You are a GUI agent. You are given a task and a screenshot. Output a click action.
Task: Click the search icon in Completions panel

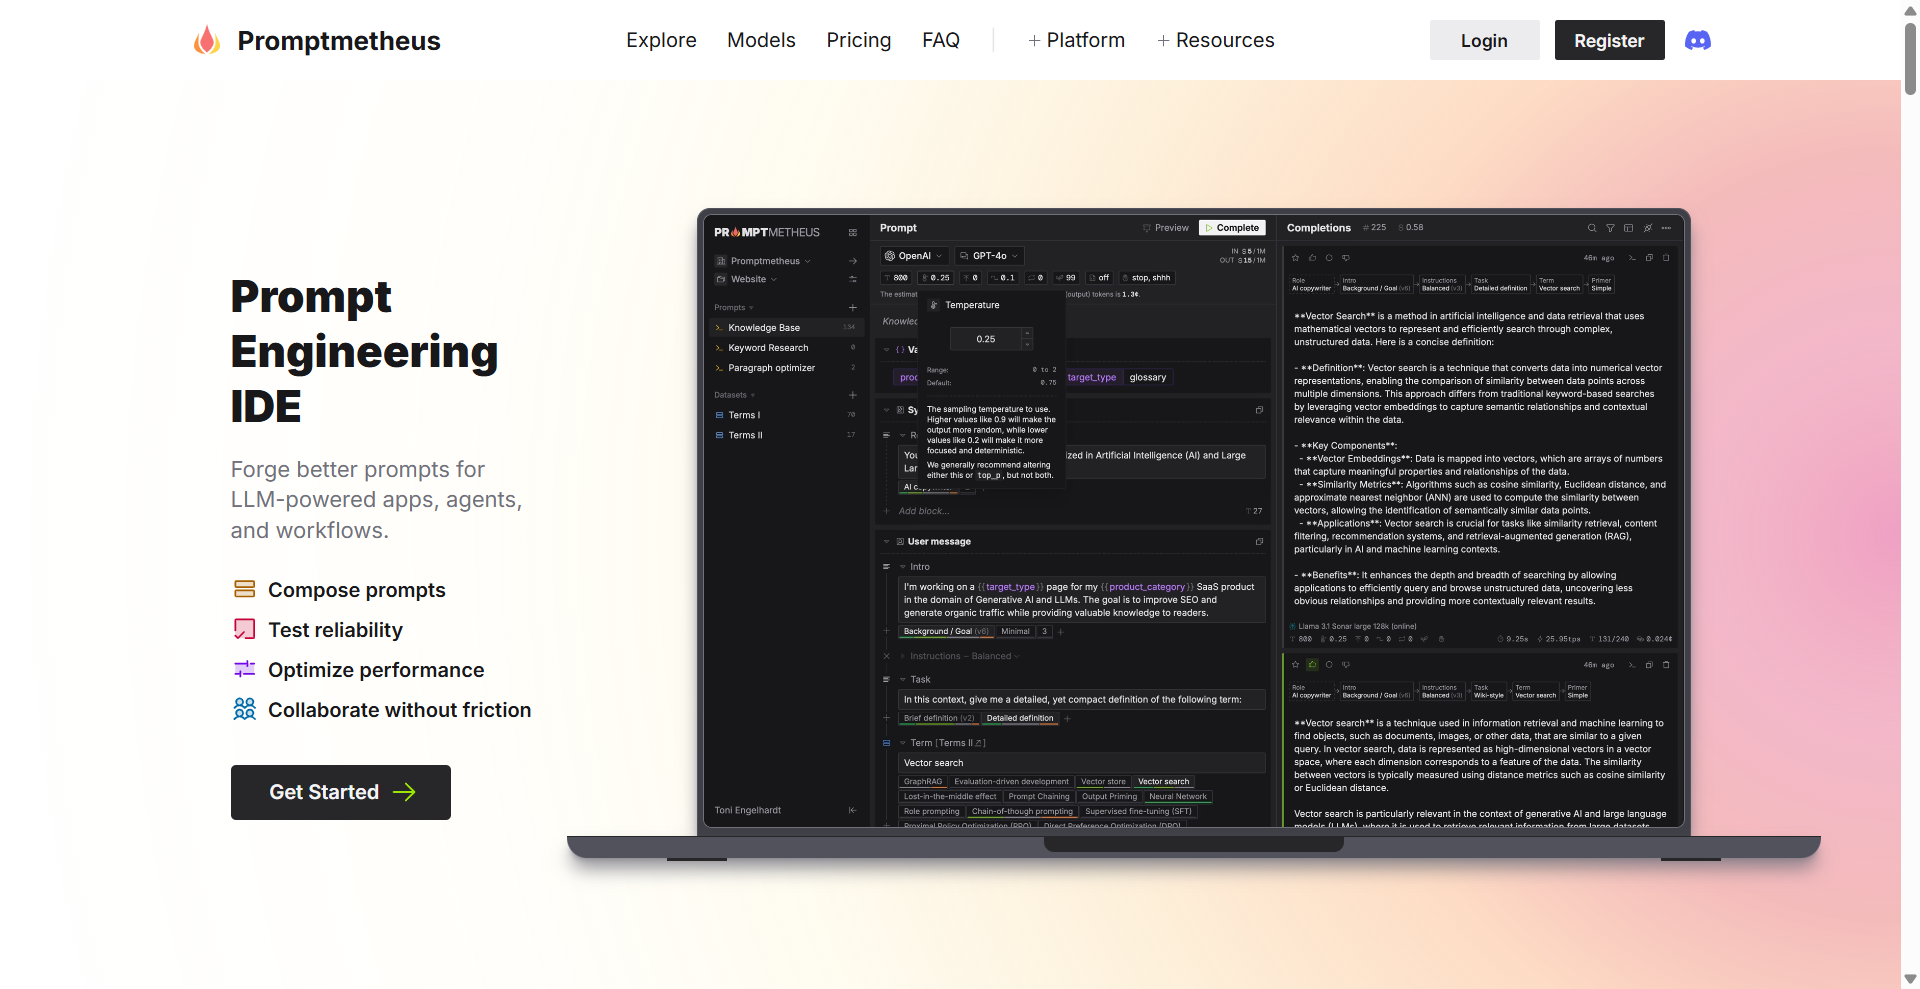(x=1592, y=228)
